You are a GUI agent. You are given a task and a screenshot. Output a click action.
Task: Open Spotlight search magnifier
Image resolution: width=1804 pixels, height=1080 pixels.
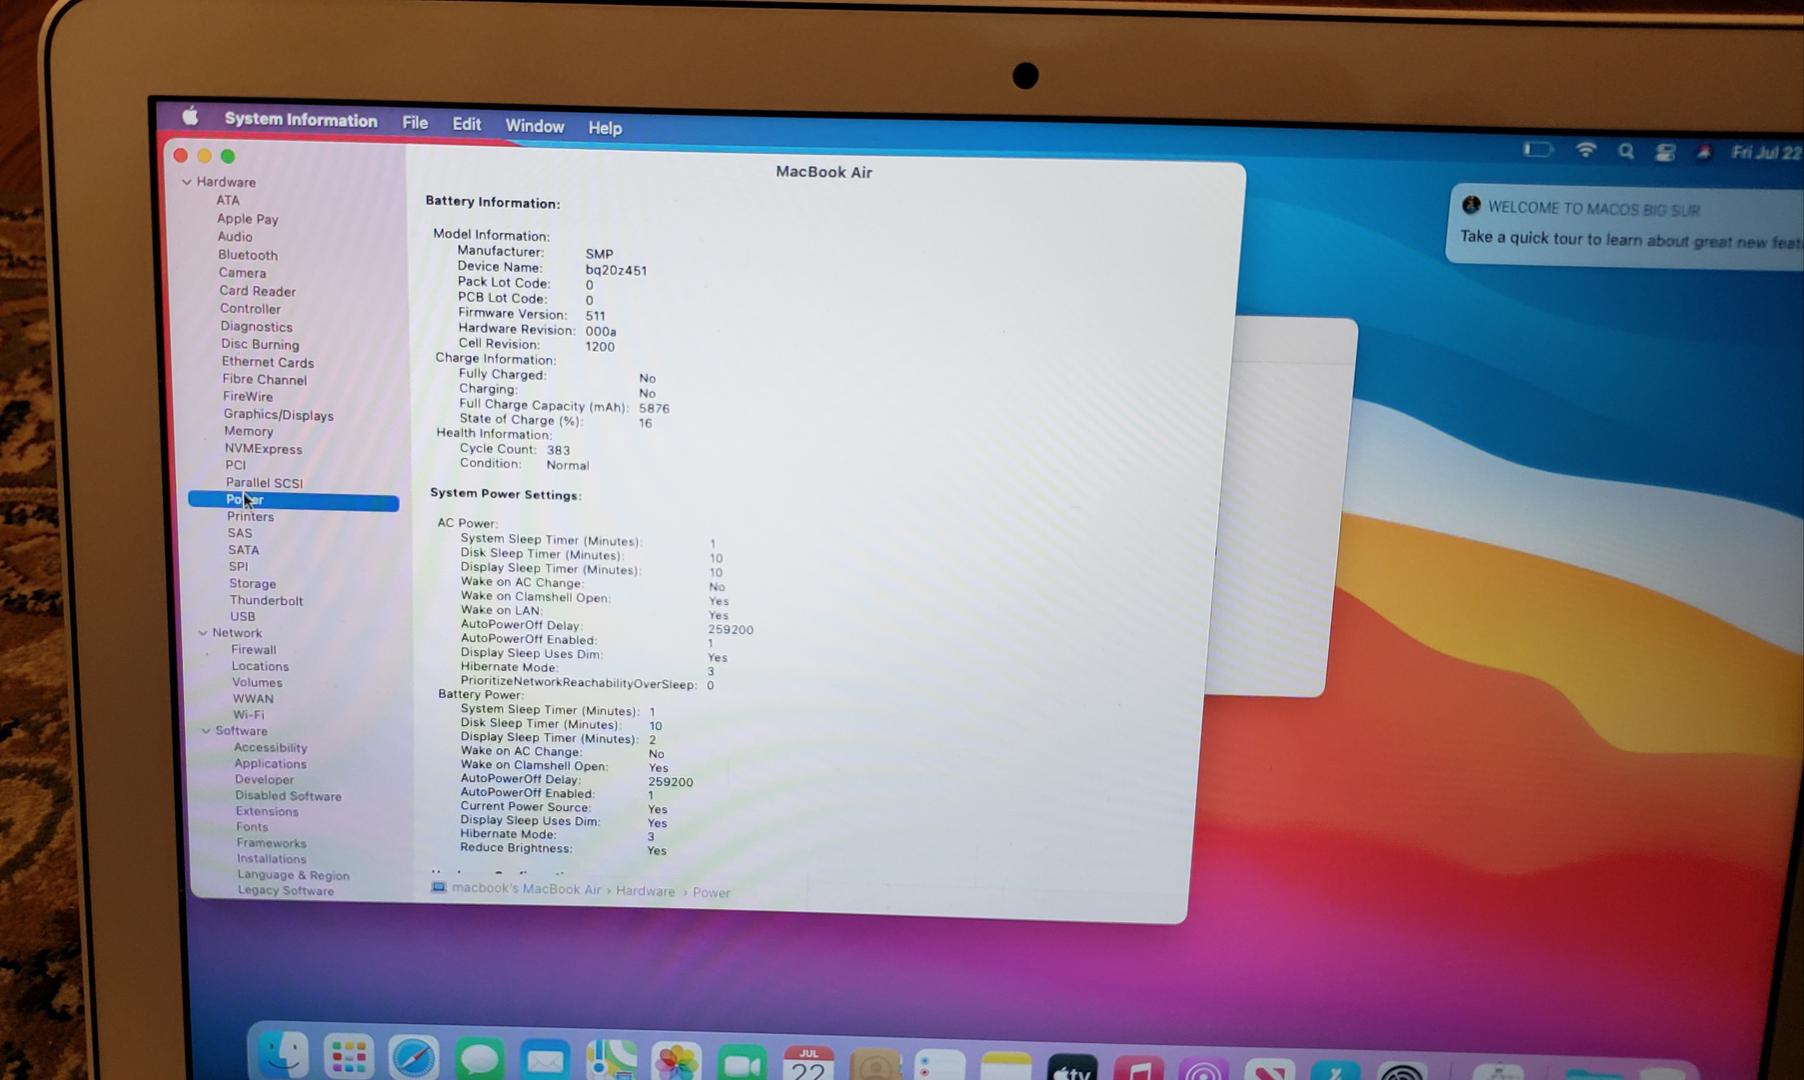click(1626, 151)
